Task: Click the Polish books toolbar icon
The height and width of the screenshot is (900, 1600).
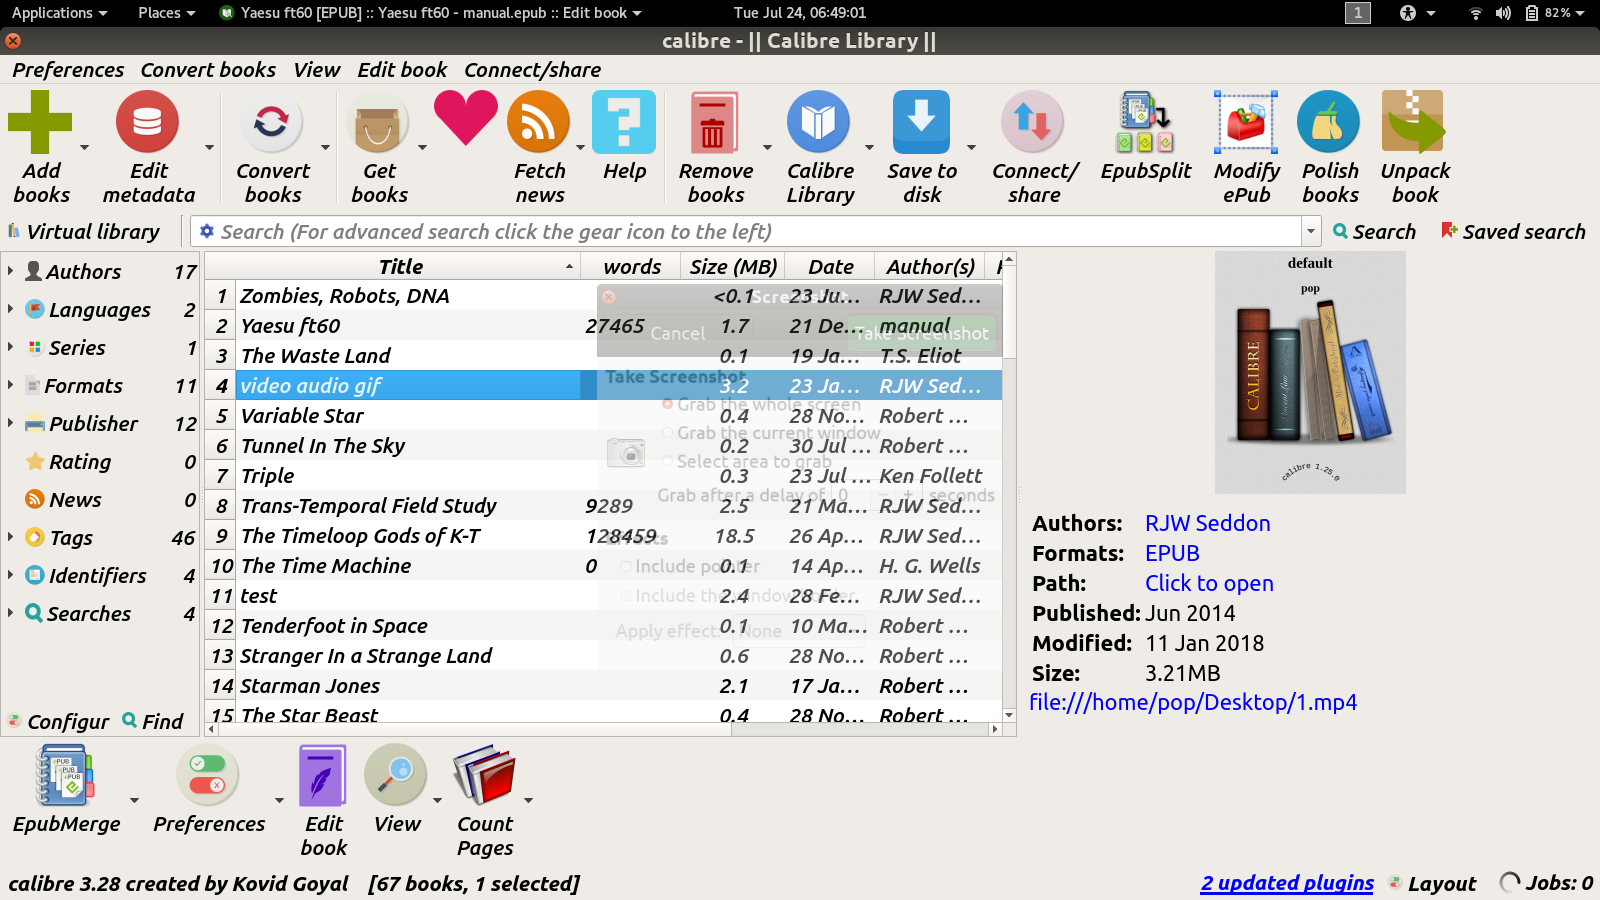Action: 1329,122
